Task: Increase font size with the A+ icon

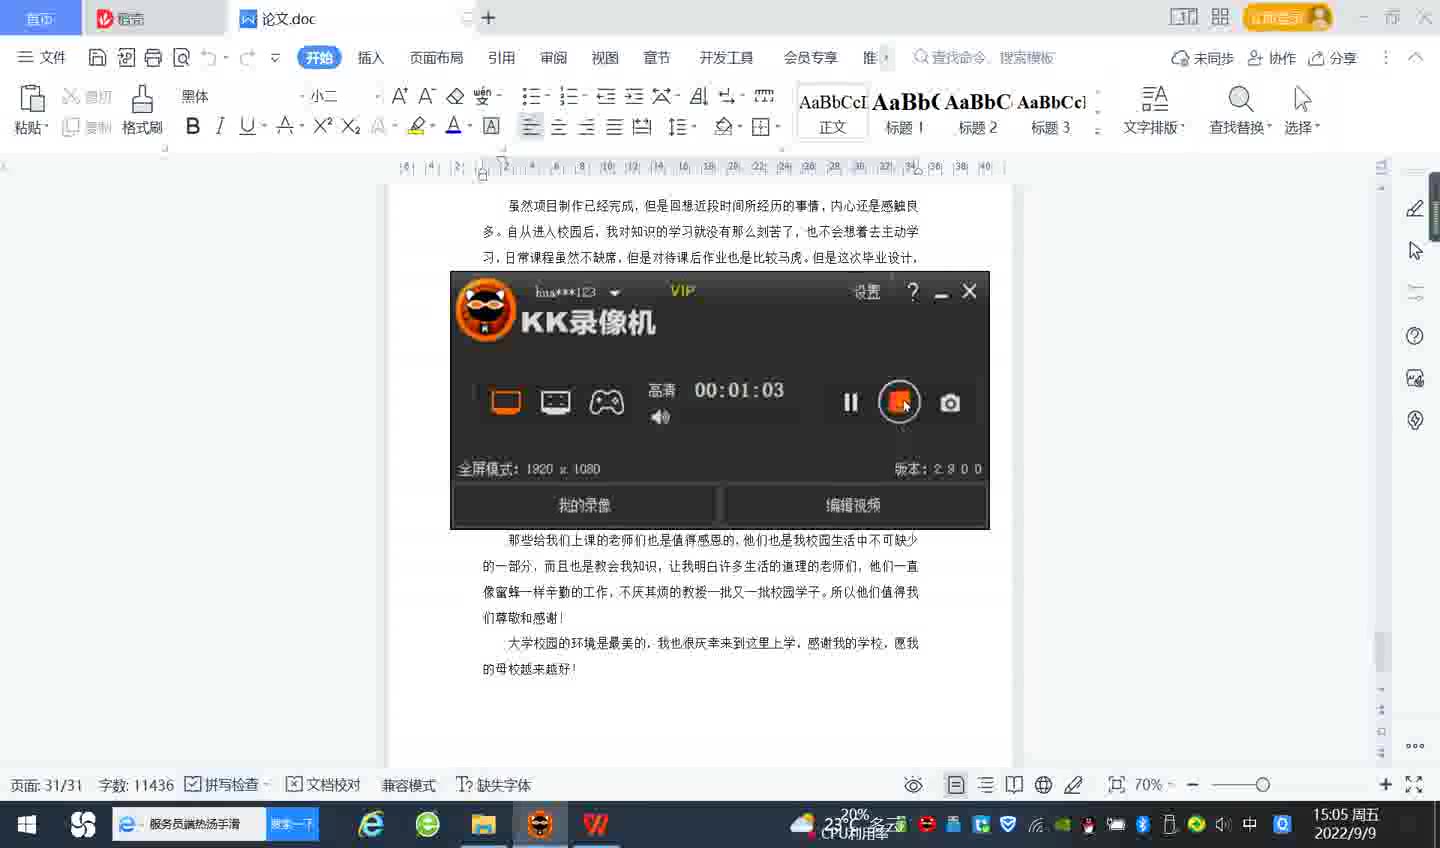Action: click(x=399, y=96)
